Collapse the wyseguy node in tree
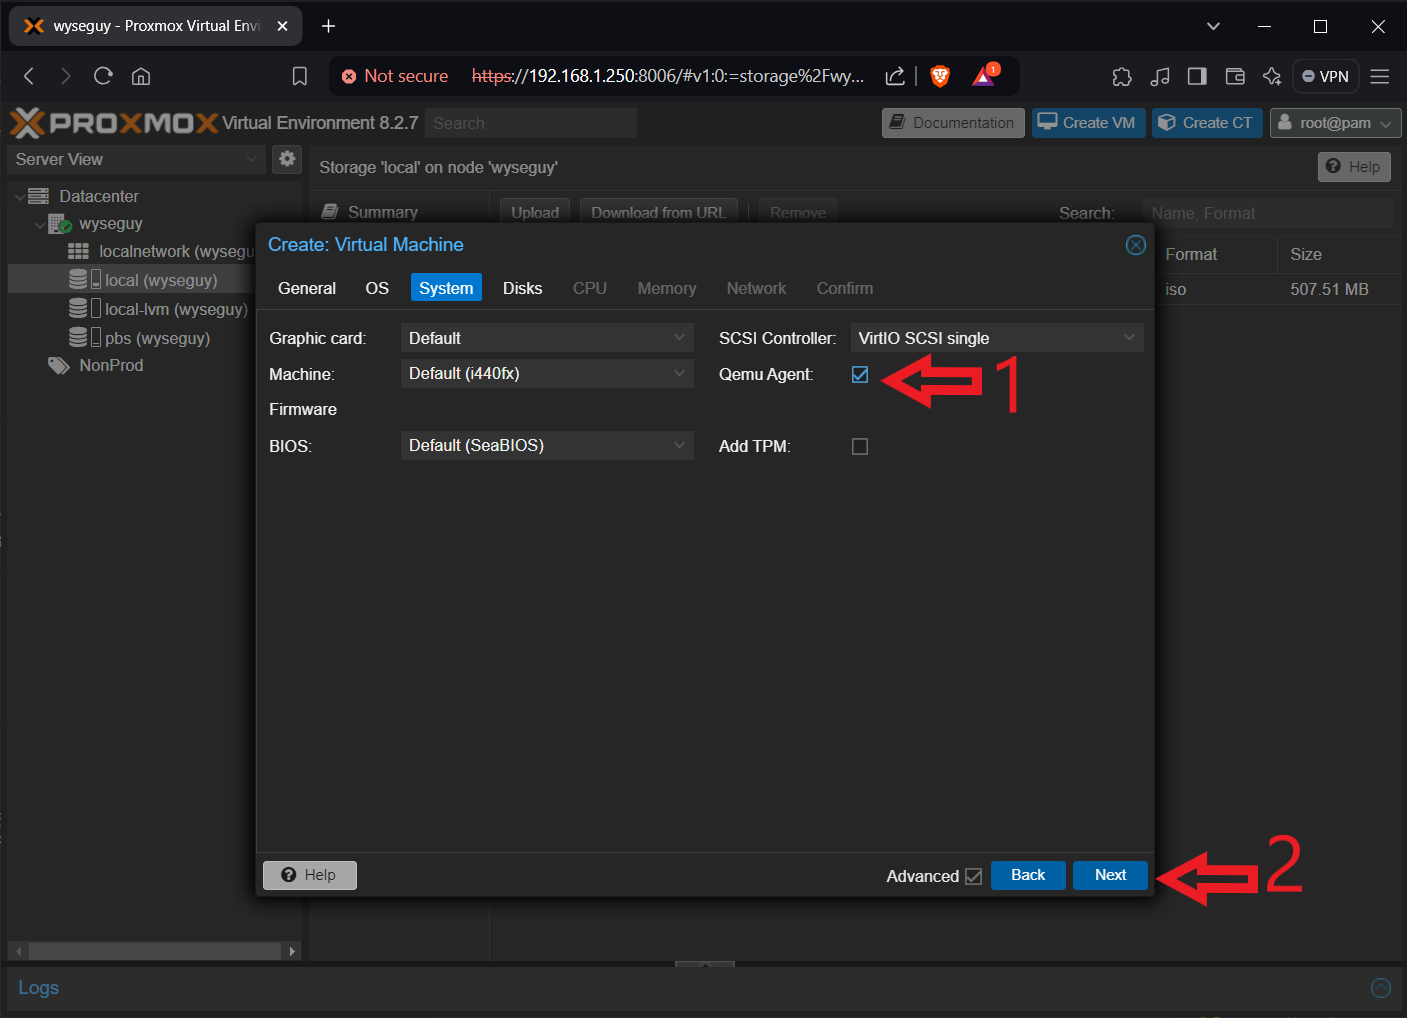1407x1018 pixels. click(40, 225)
